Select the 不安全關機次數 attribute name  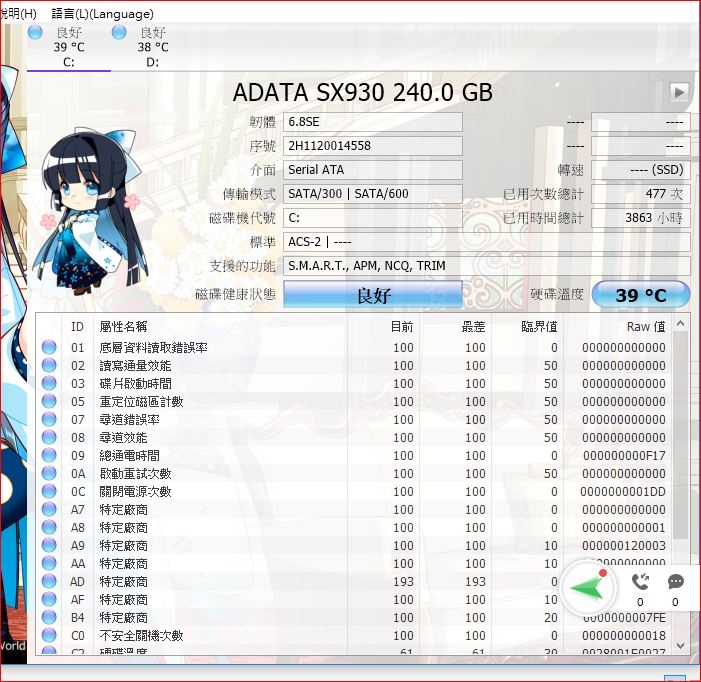click(x=141, y=636)
